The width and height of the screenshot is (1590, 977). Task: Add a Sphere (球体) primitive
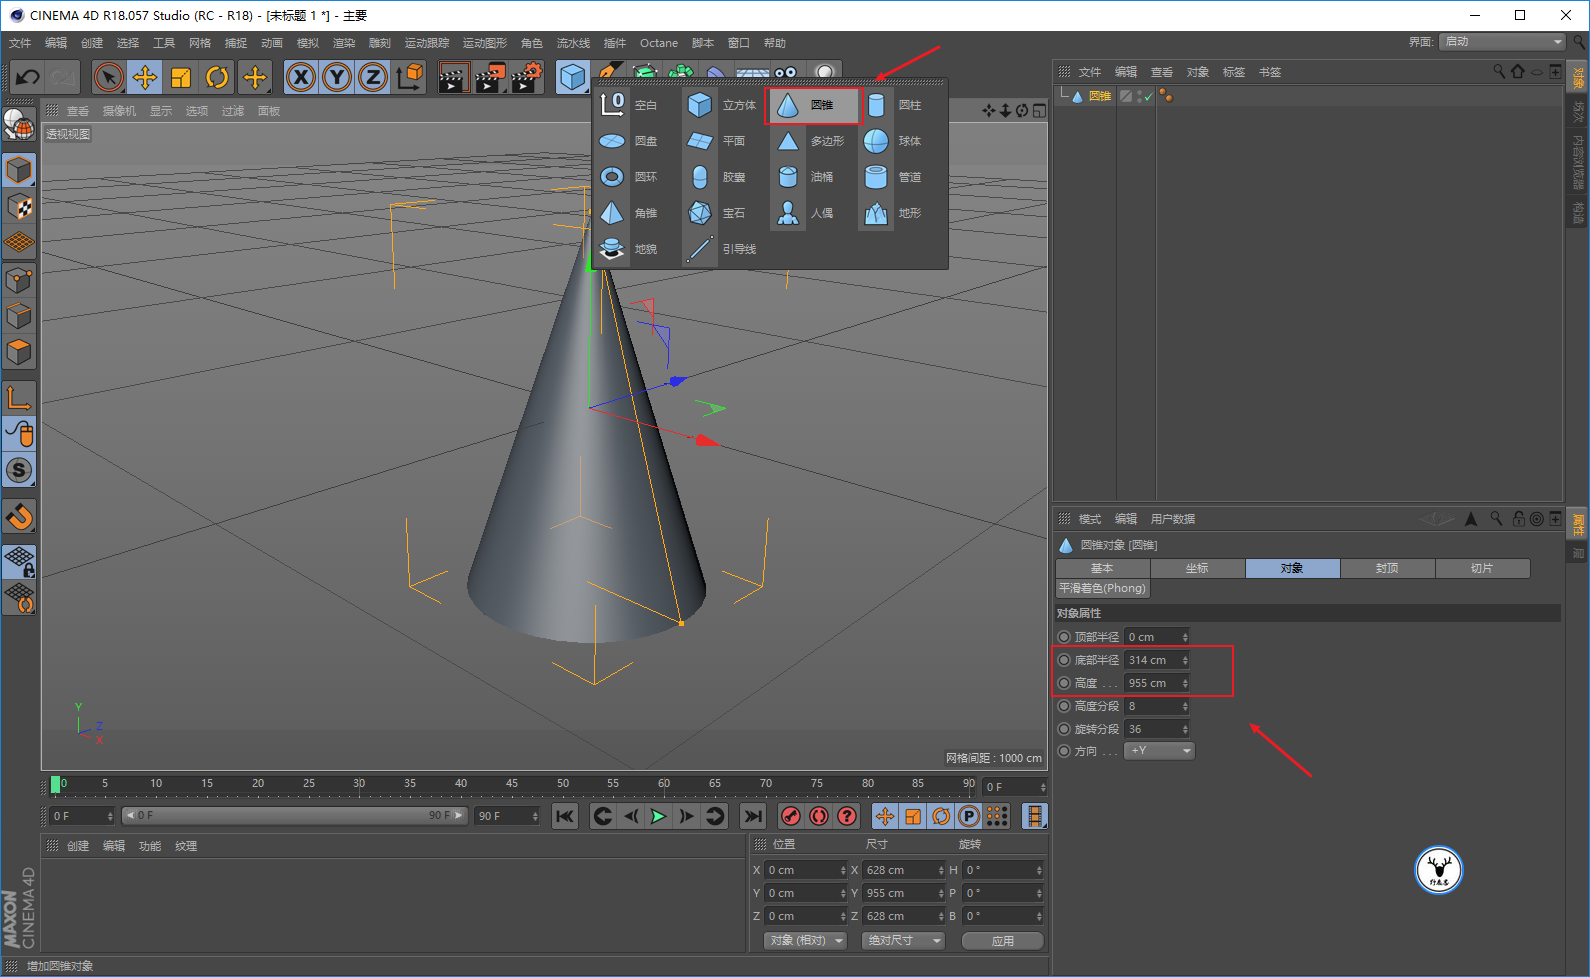point(893,141)
